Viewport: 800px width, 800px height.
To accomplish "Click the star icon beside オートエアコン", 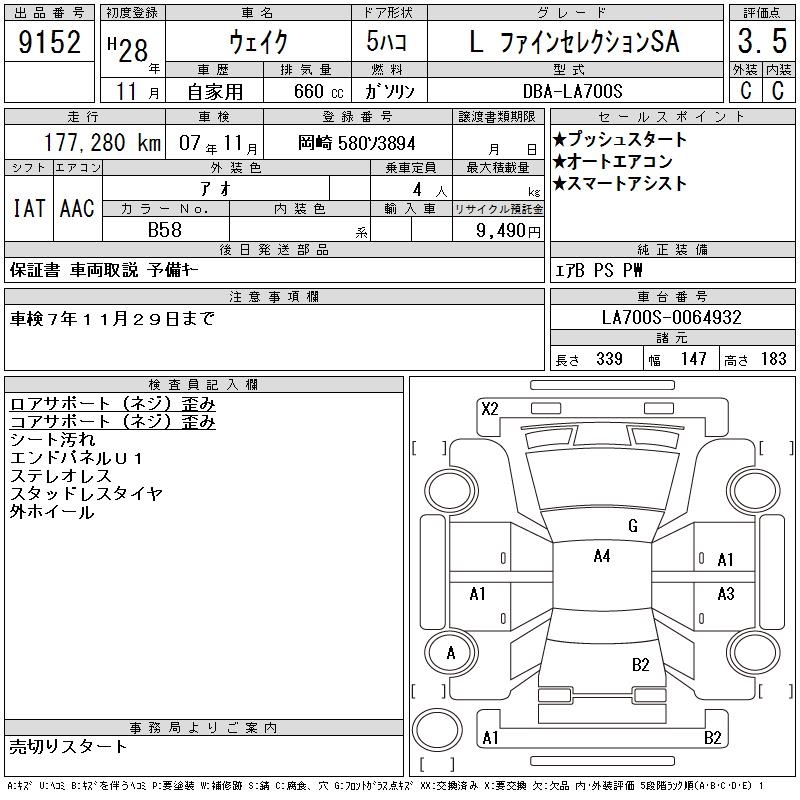I will click(x=560, y=161).
